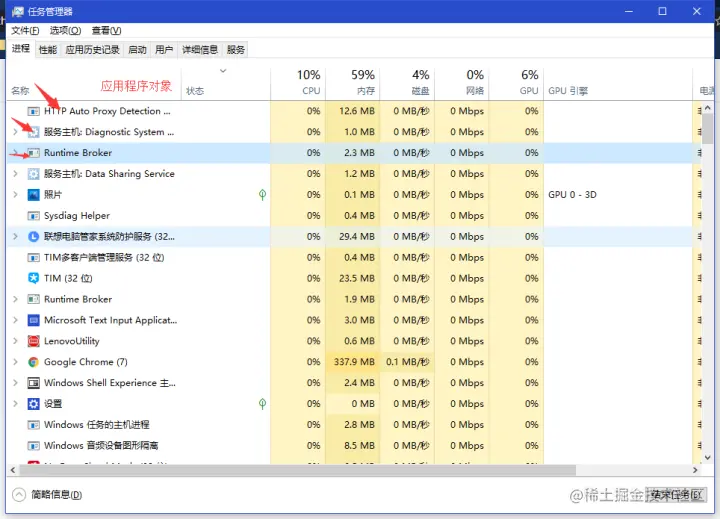
Task: Expand the Diagnostic System service host row
Action: point(15,132)
